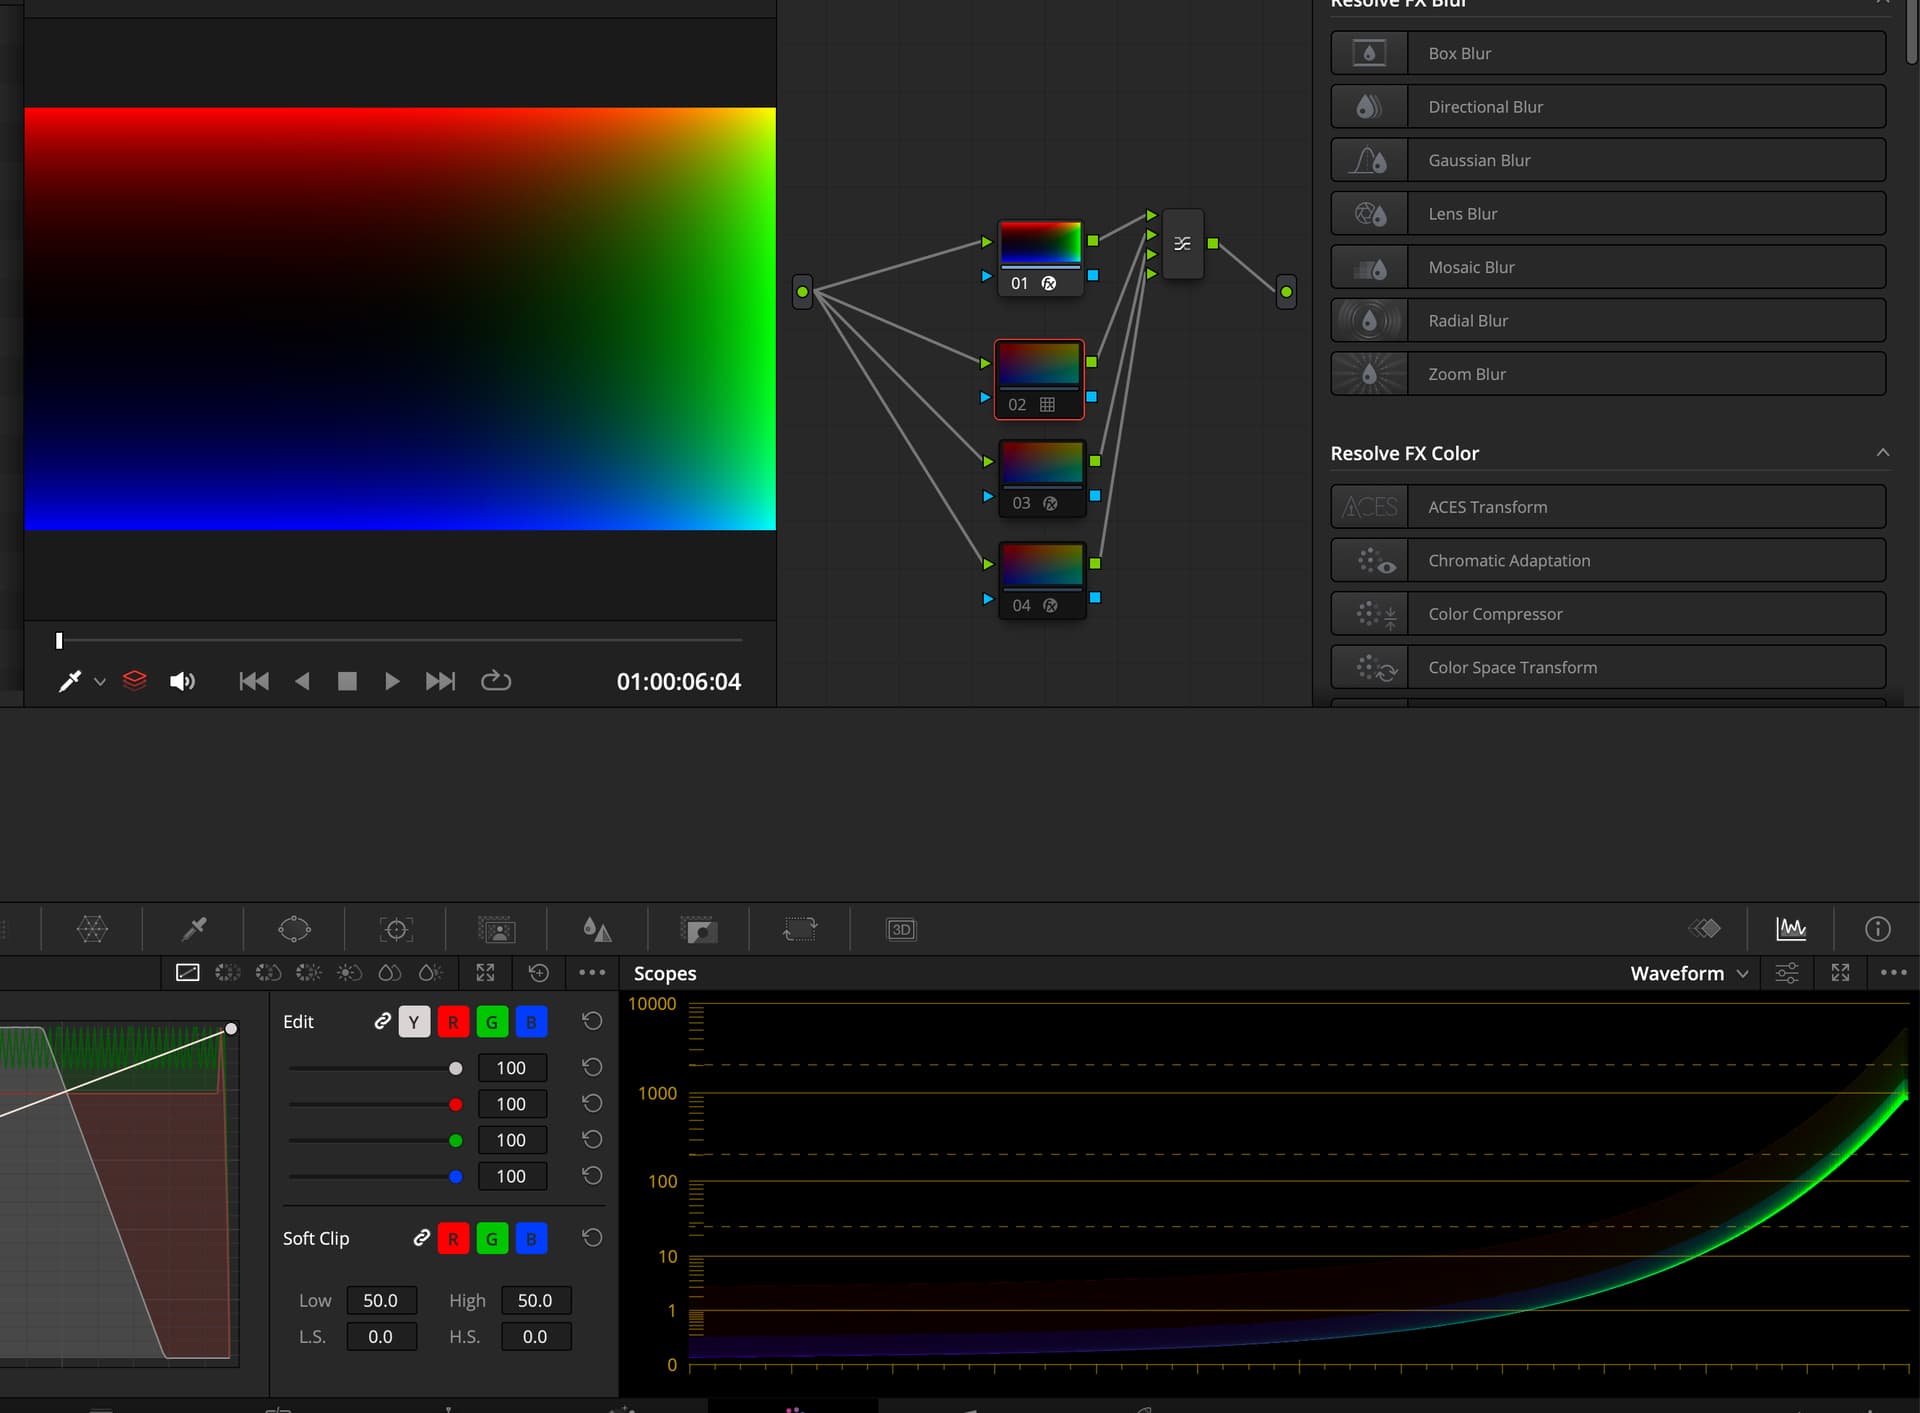This screenshot has width=1920, height=1413.
Task: Open the Blur and Sharpen palette
Action: (597, 929)
